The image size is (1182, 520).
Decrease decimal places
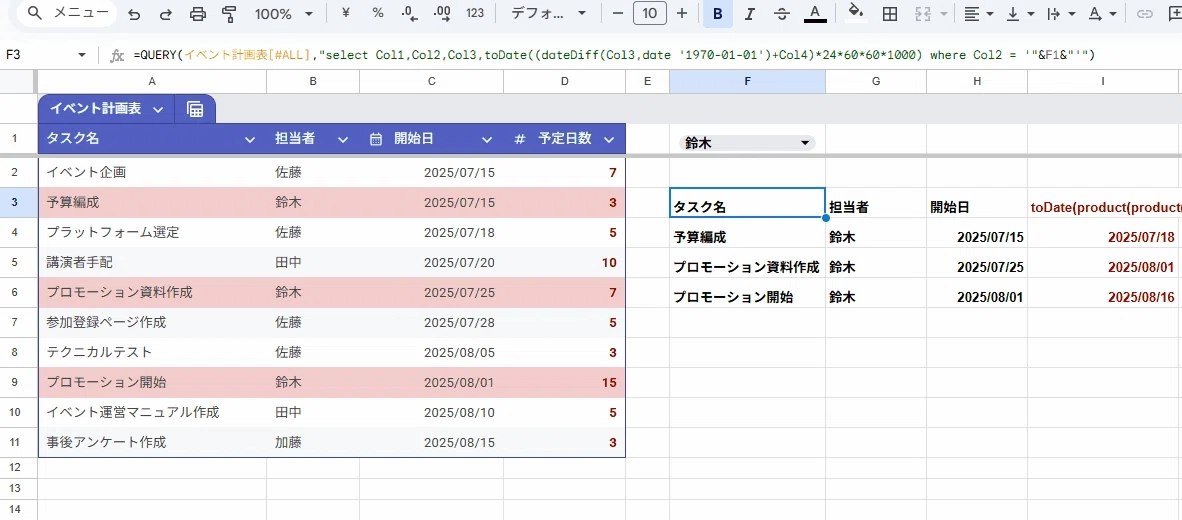pos(410,14)
